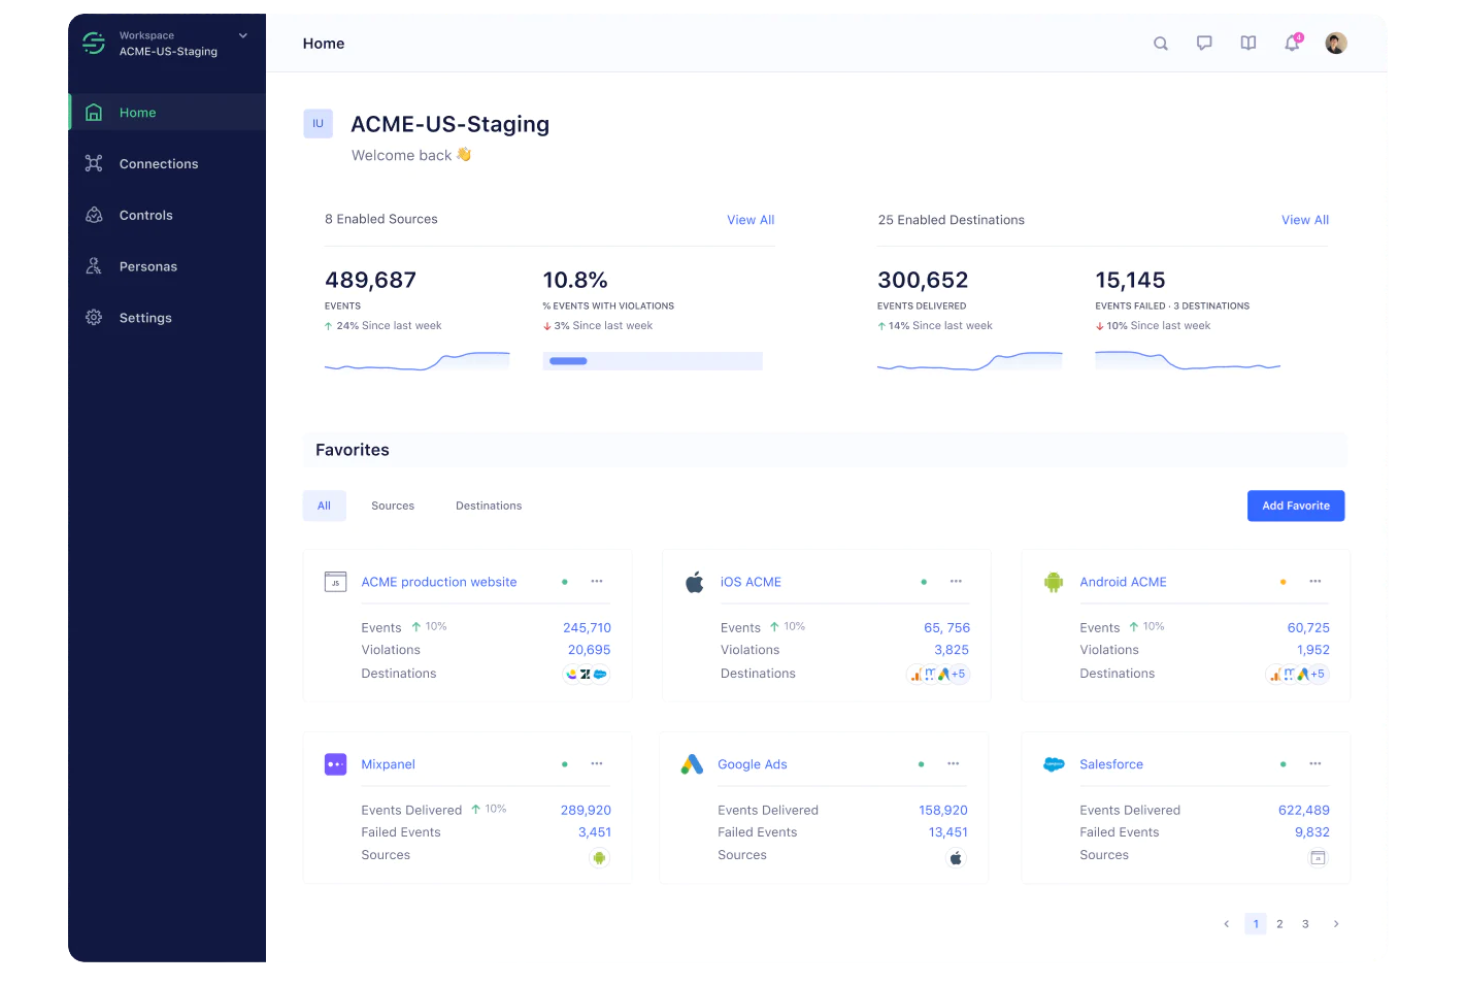The image size is (1480, 987).
Task: Open the Mixpanel destination link
Action: click(388, 765)
